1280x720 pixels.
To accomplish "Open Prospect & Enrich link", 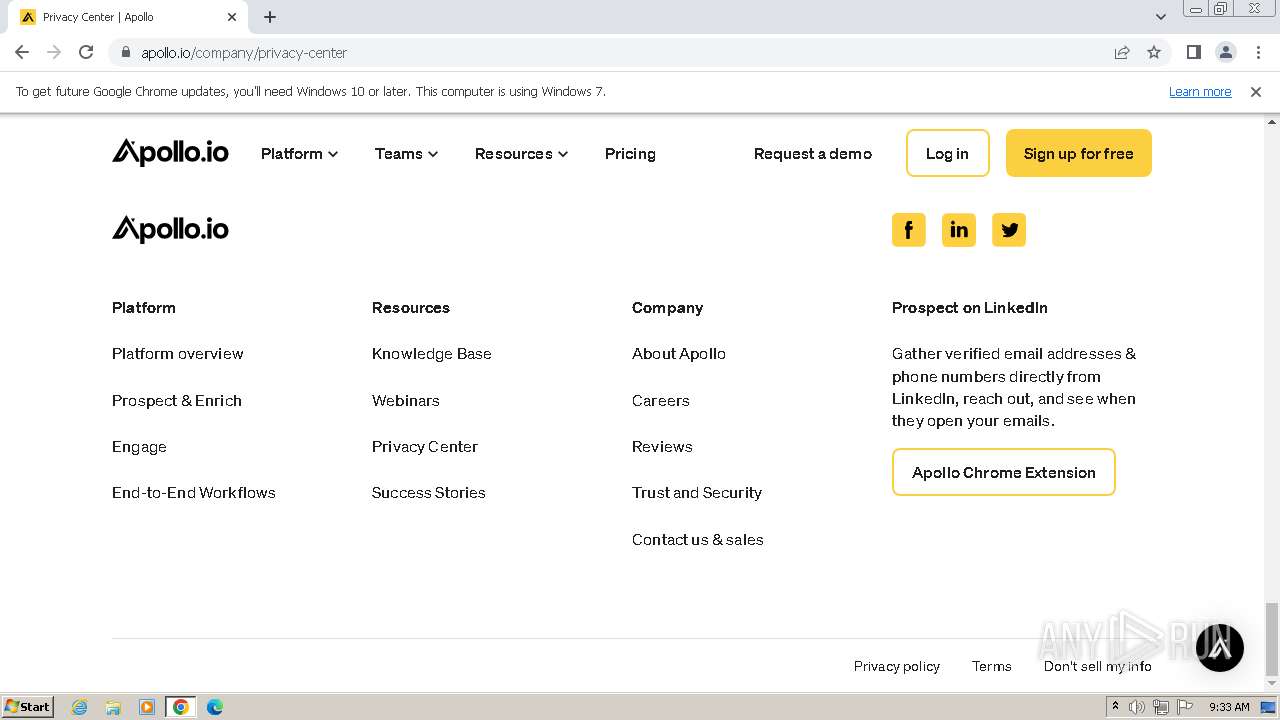I will 177,400.
